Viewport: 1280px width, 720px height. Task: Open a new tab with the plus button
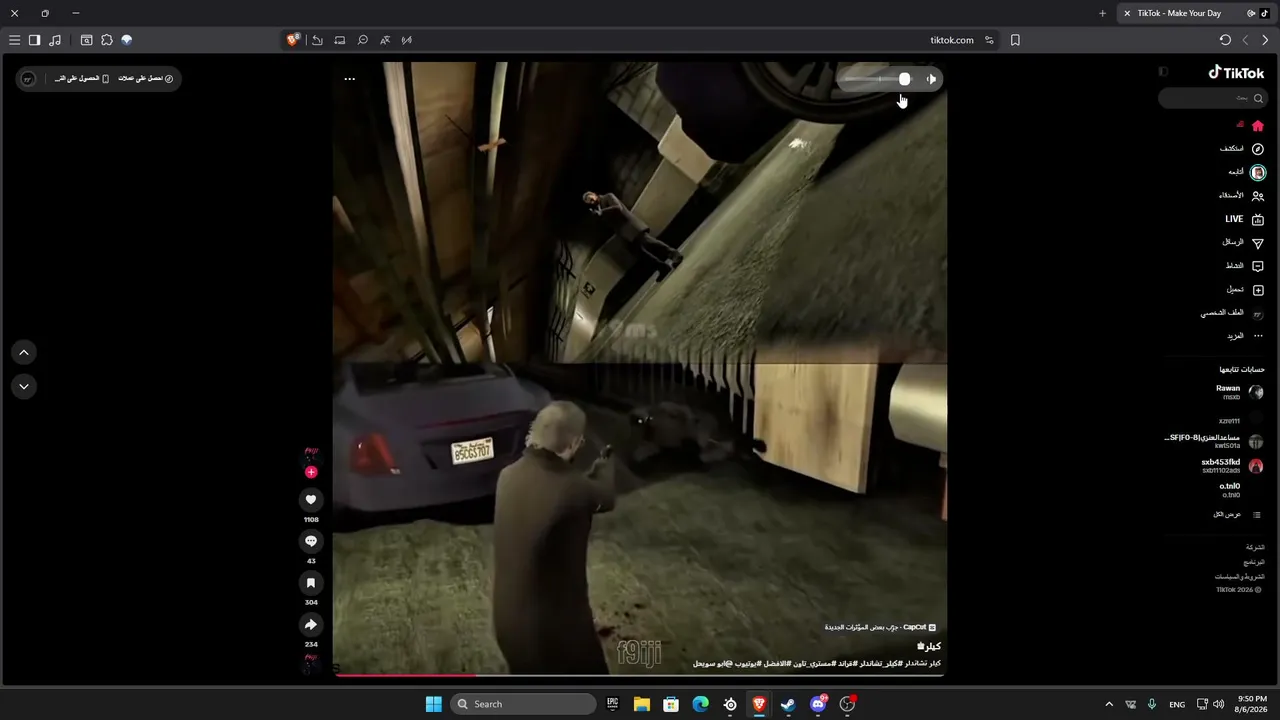click(1102, 13)
